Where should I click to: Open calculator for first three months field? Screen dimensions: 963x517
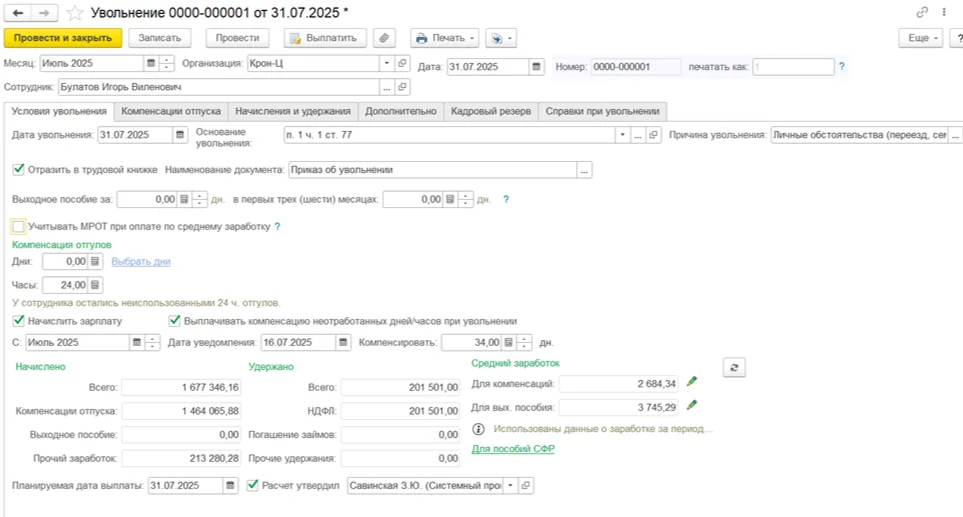[x=450, y=200]
